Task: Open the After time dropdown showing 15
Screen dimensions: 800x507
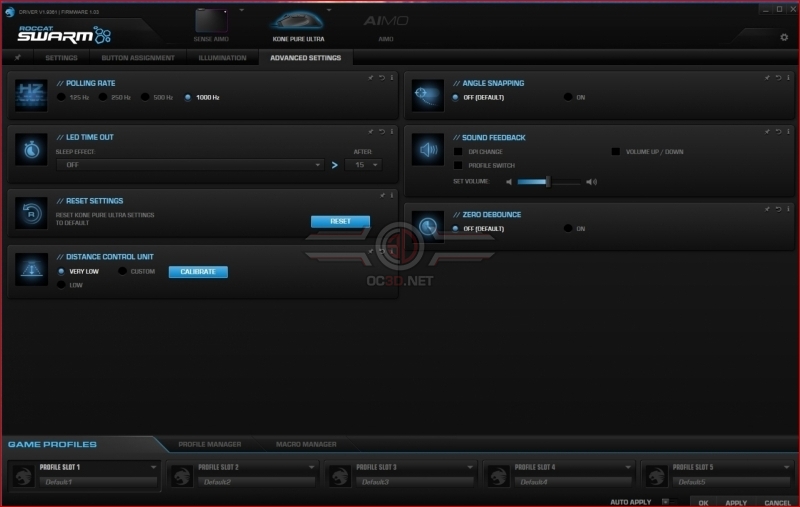Action: (363, 165)
